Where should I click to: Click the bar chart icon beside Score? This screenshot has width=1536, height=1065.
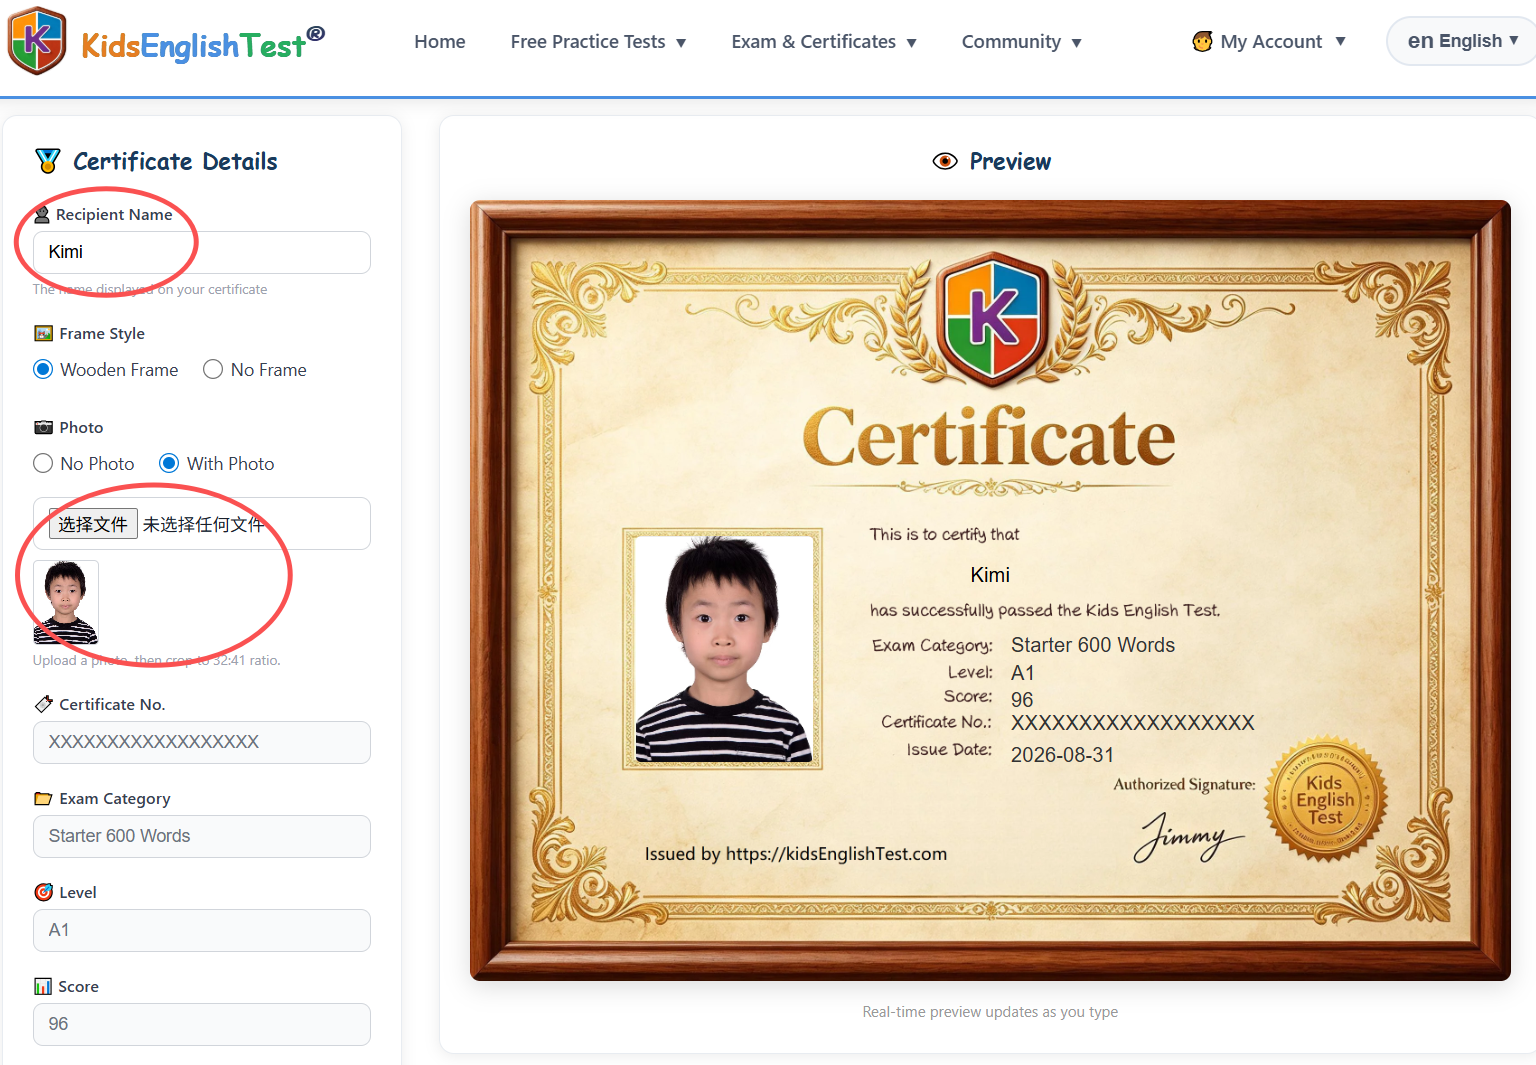point(43,986)
